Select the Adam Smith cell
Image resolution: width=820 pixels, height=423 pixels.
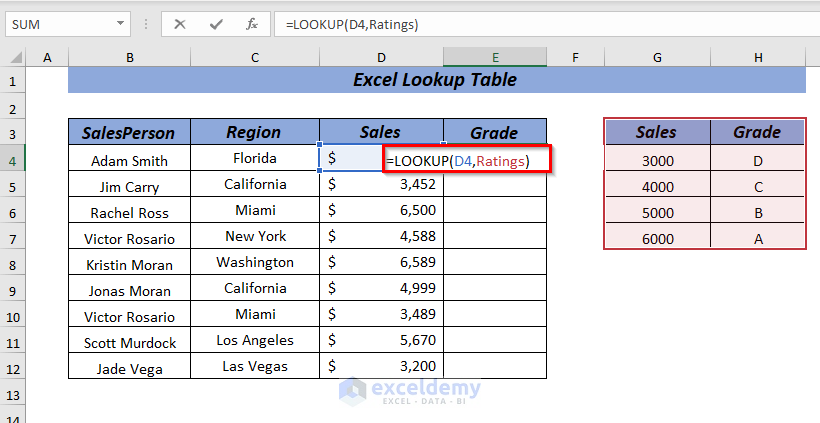pyautogui.click(x=129, y=158)
